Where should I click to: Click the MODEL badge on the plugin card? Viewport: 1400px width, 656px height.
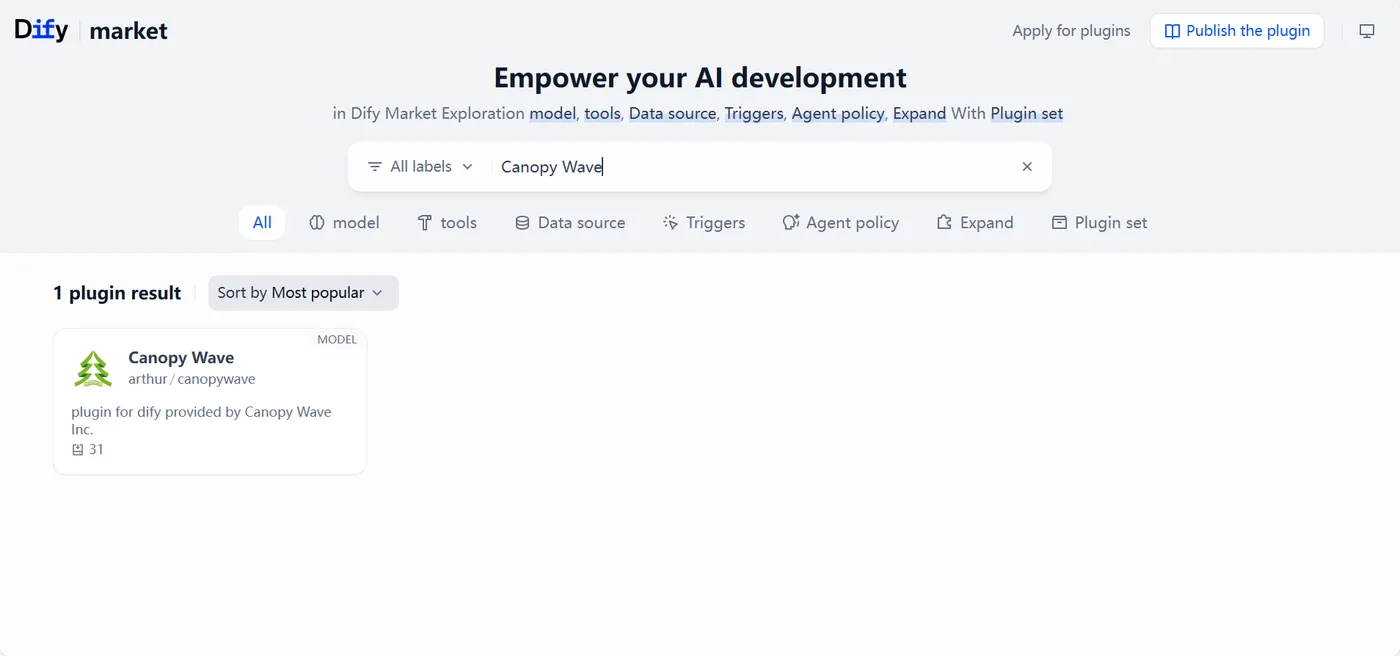click(x=337, y=340)
